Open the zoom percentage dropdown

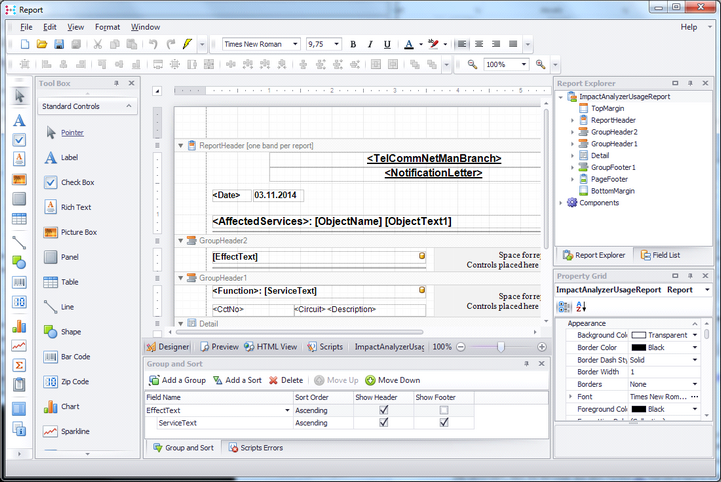click(x=524, y=64)
